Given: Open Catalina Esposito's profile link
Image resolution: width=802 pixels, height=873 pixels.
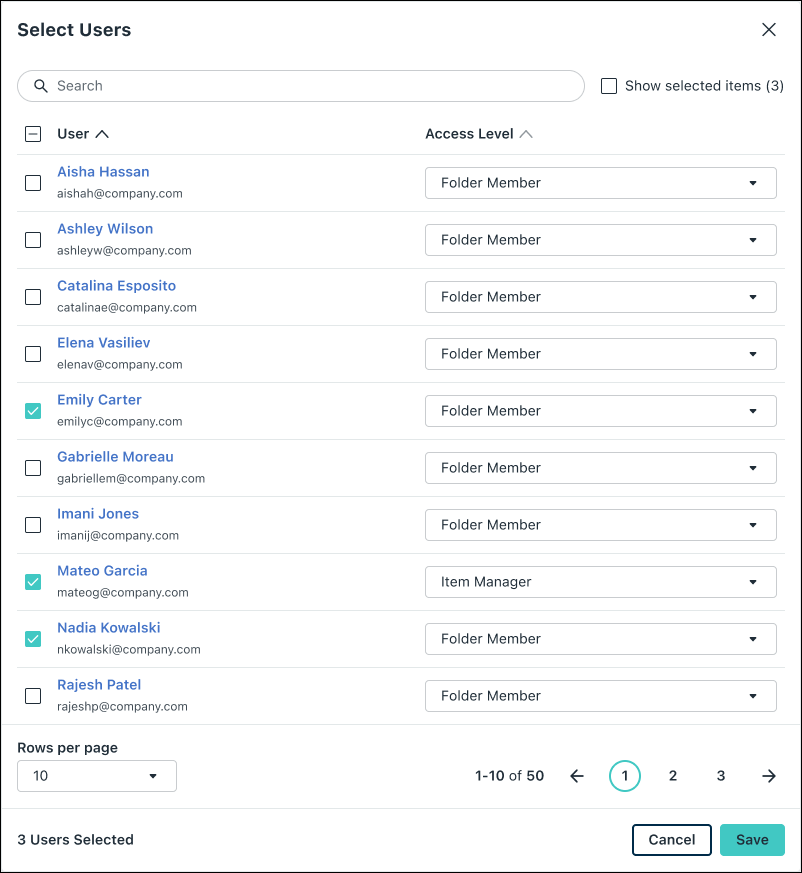Looking at the screenshot, I should click(x=116, y=285).
